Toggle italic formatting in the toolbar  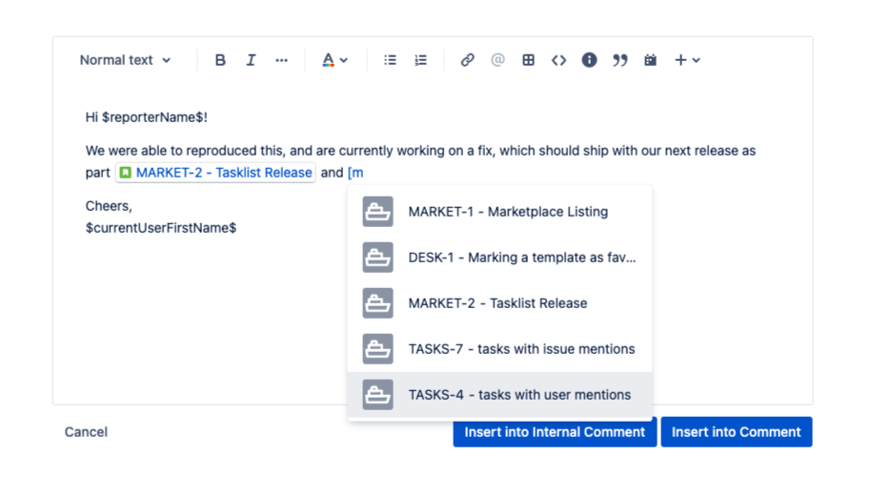[251, 60]
